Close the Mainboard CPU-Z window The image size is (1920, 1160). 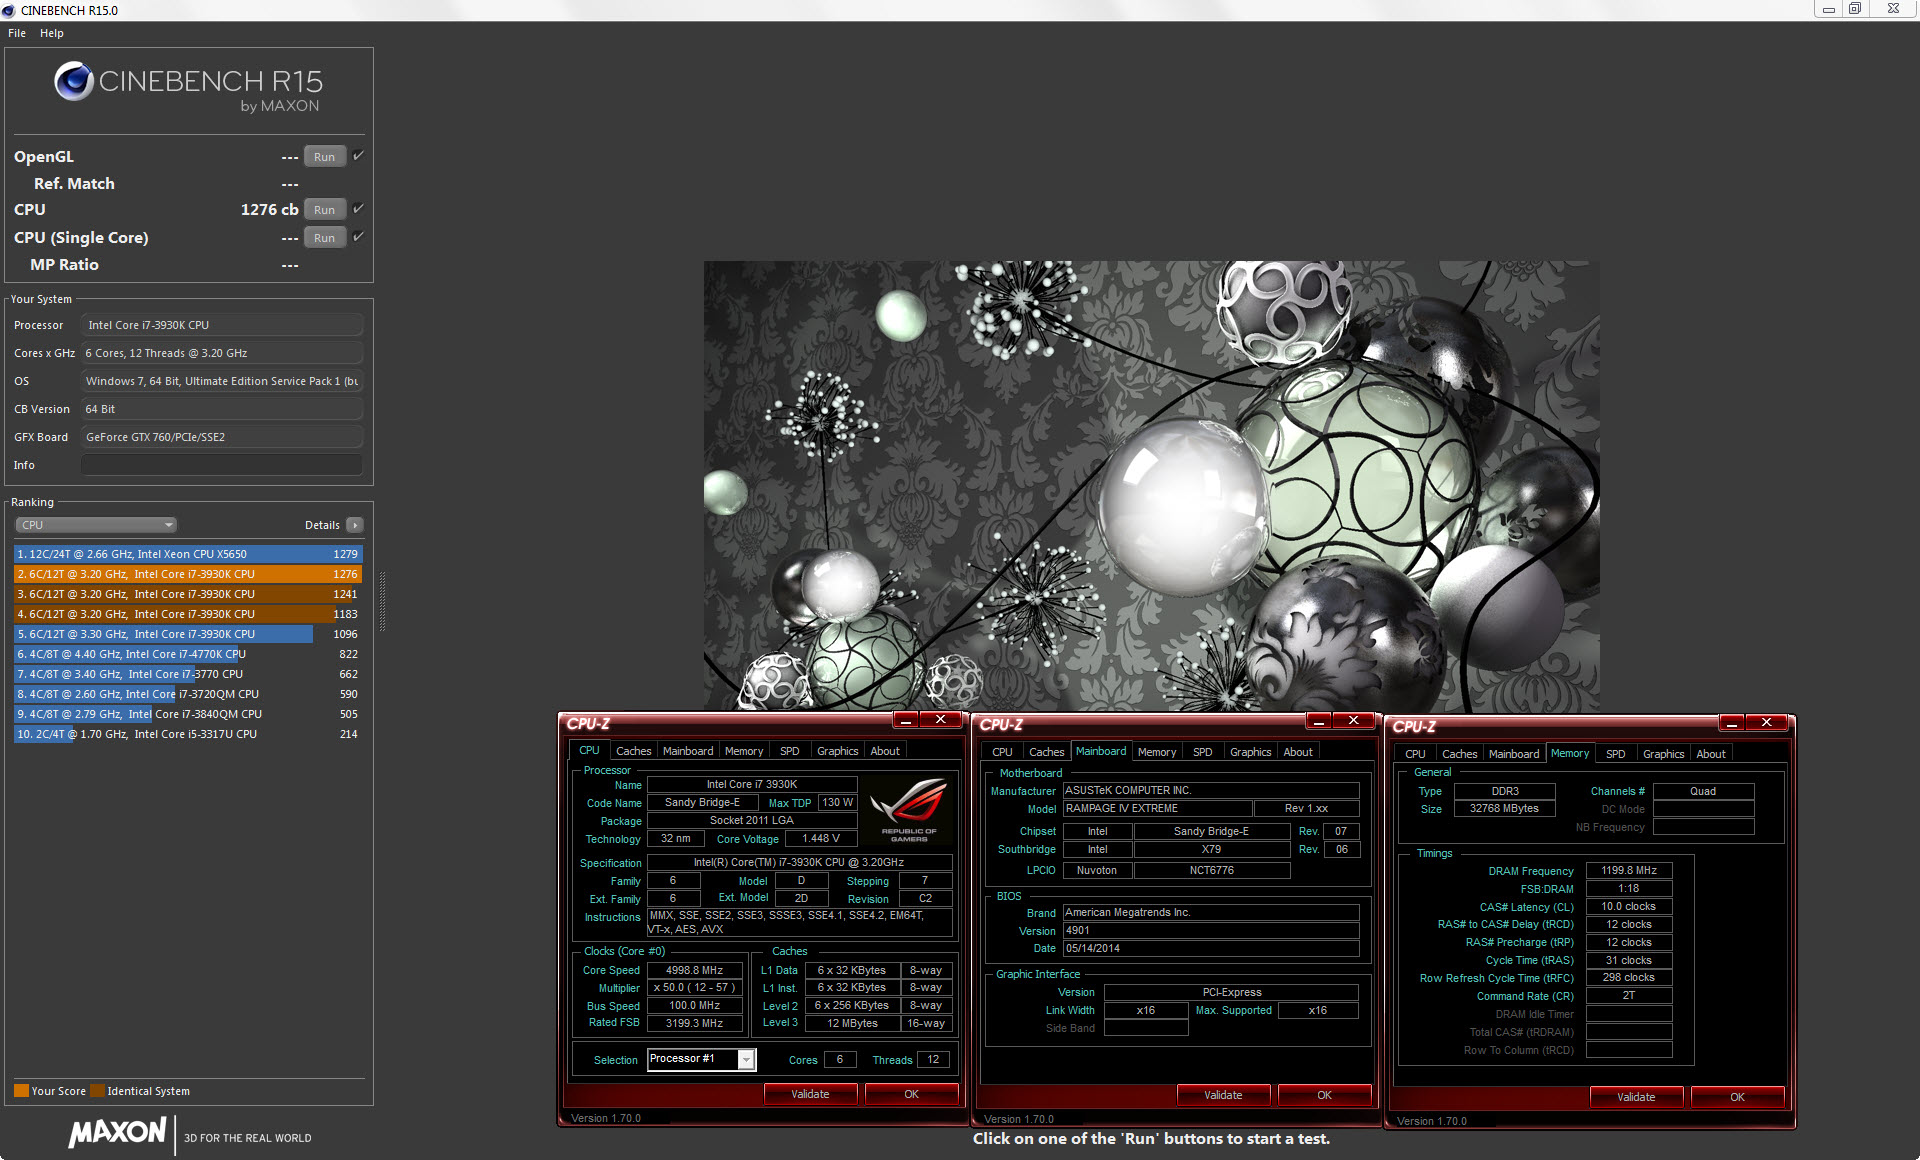pyautogui.click(x=1354, y=722)
